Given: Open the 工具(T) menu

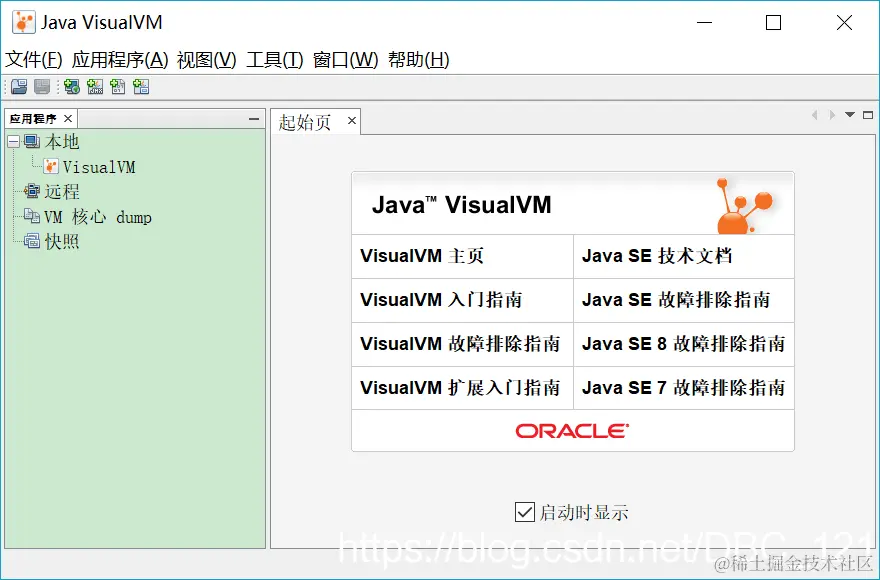Looking at the screenshot, I should [x=274, y=60].
